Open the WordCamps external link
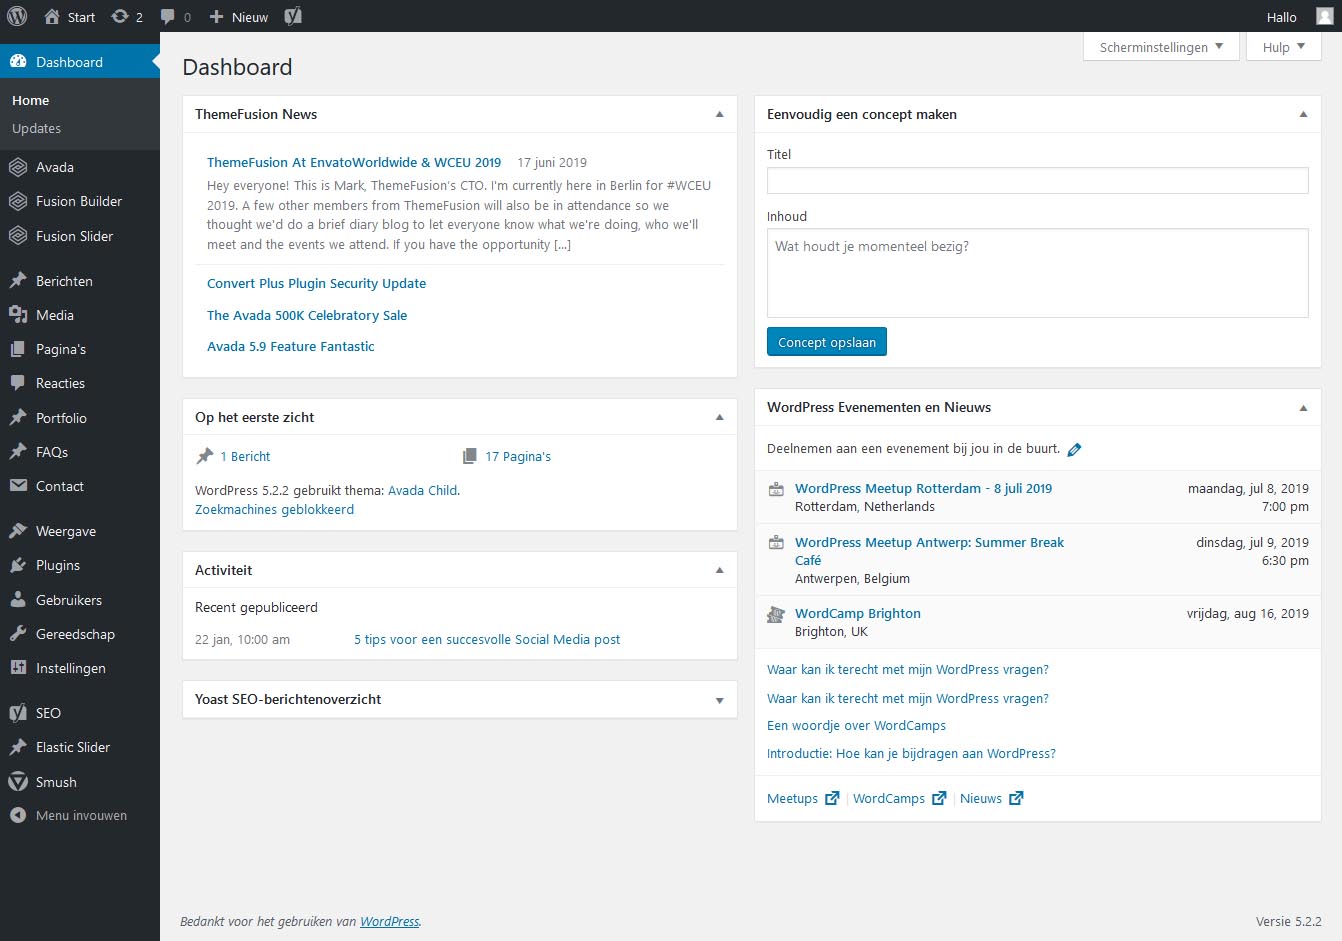This screenshot has width=1342, height=941. coord(899,798)
